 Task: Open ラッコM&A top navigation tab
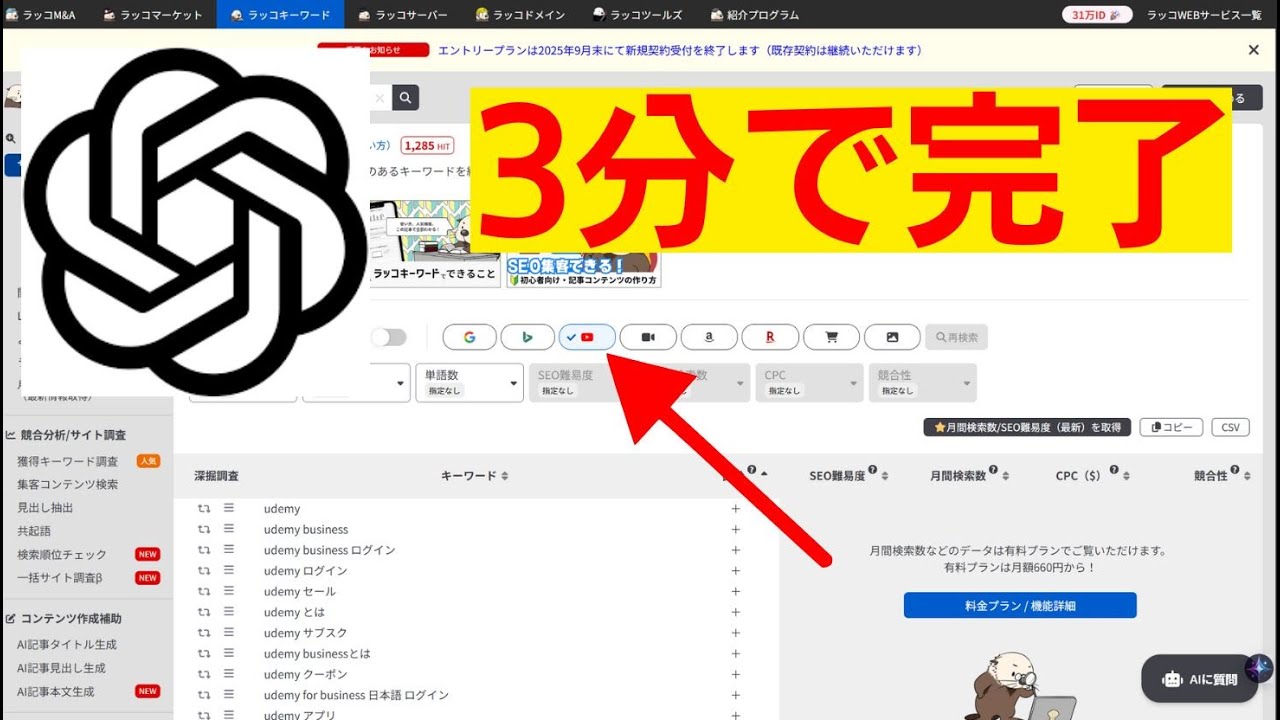(x=42, y=15)
